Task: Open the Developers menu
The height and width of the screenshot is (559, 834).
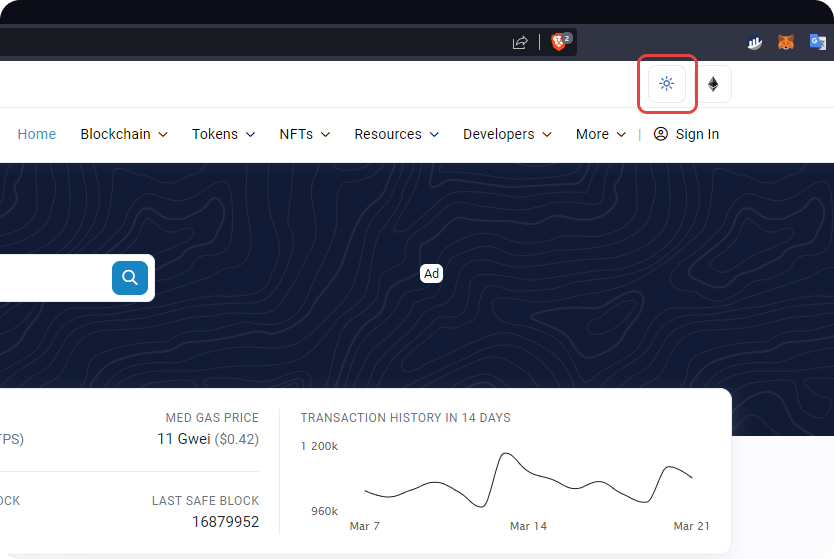Action: (x=507, y=134)
